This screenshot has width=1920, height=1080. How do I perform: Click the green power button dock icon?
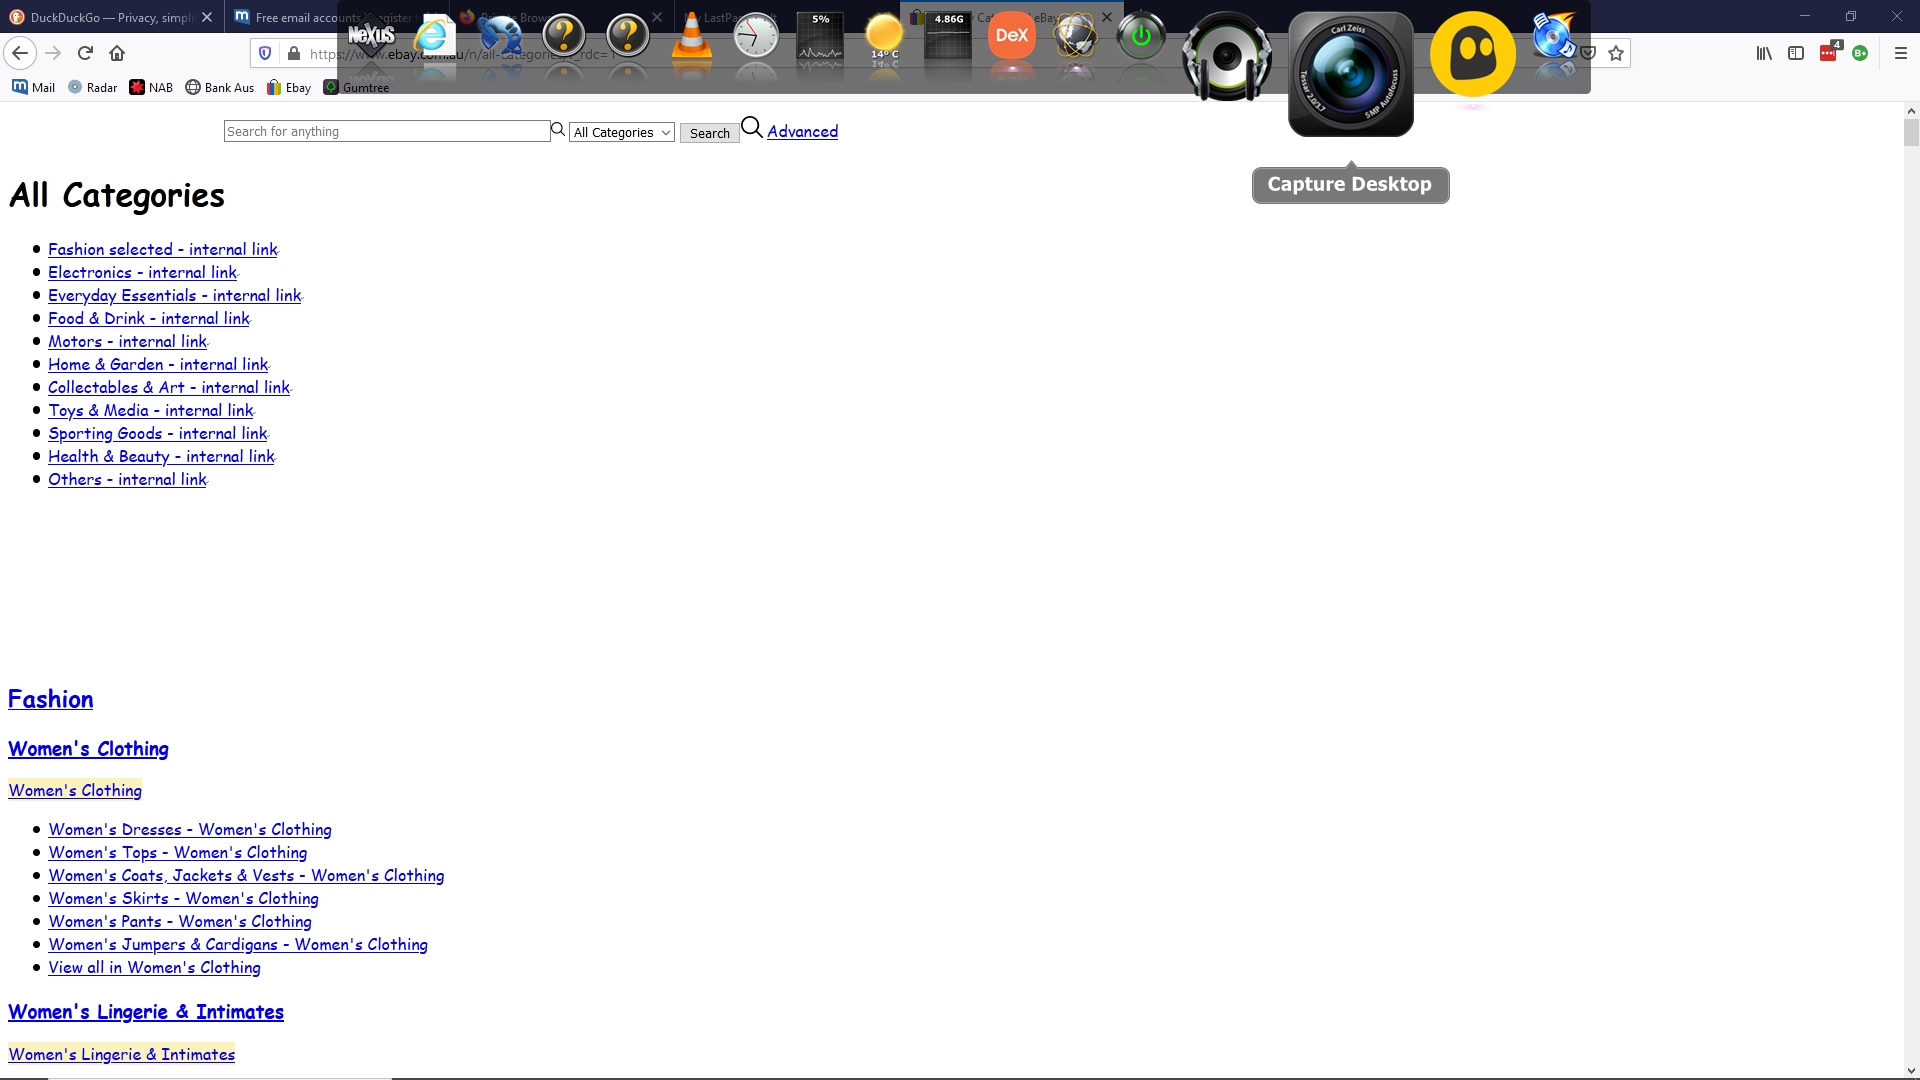tap(1140, 37)
